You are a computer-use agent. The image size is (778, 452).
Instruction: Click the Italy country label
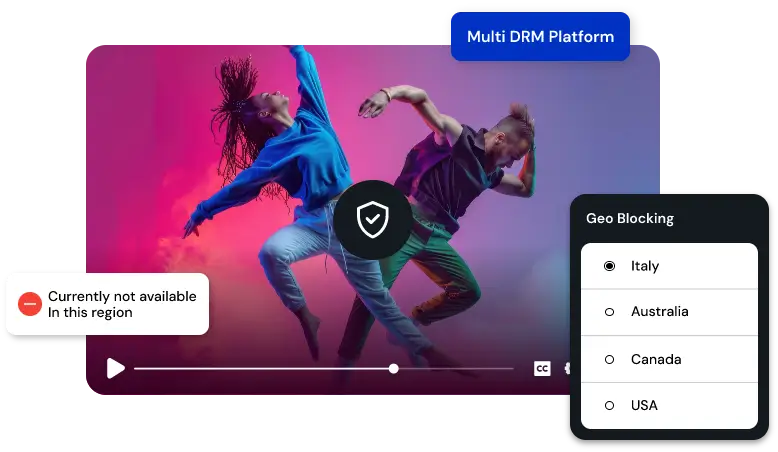tap(645, 266)
